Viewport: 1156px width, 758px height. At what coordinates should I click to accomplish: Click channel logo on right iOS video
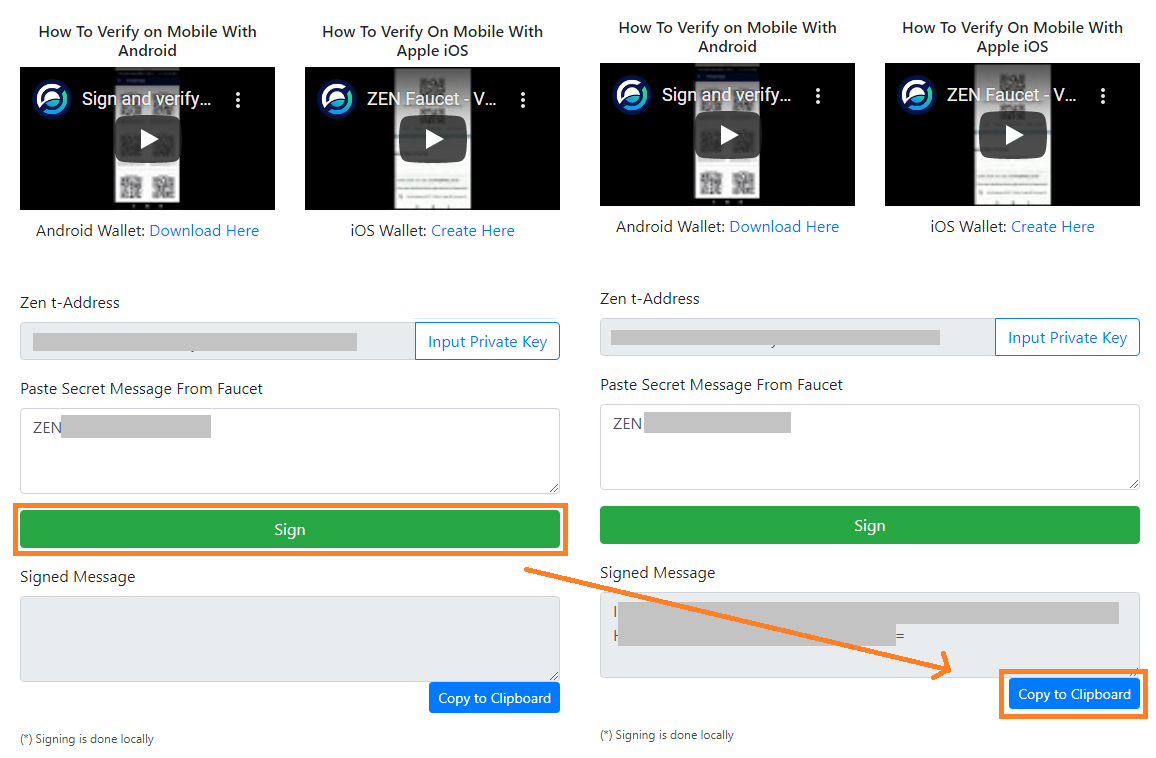click(917, 95)
